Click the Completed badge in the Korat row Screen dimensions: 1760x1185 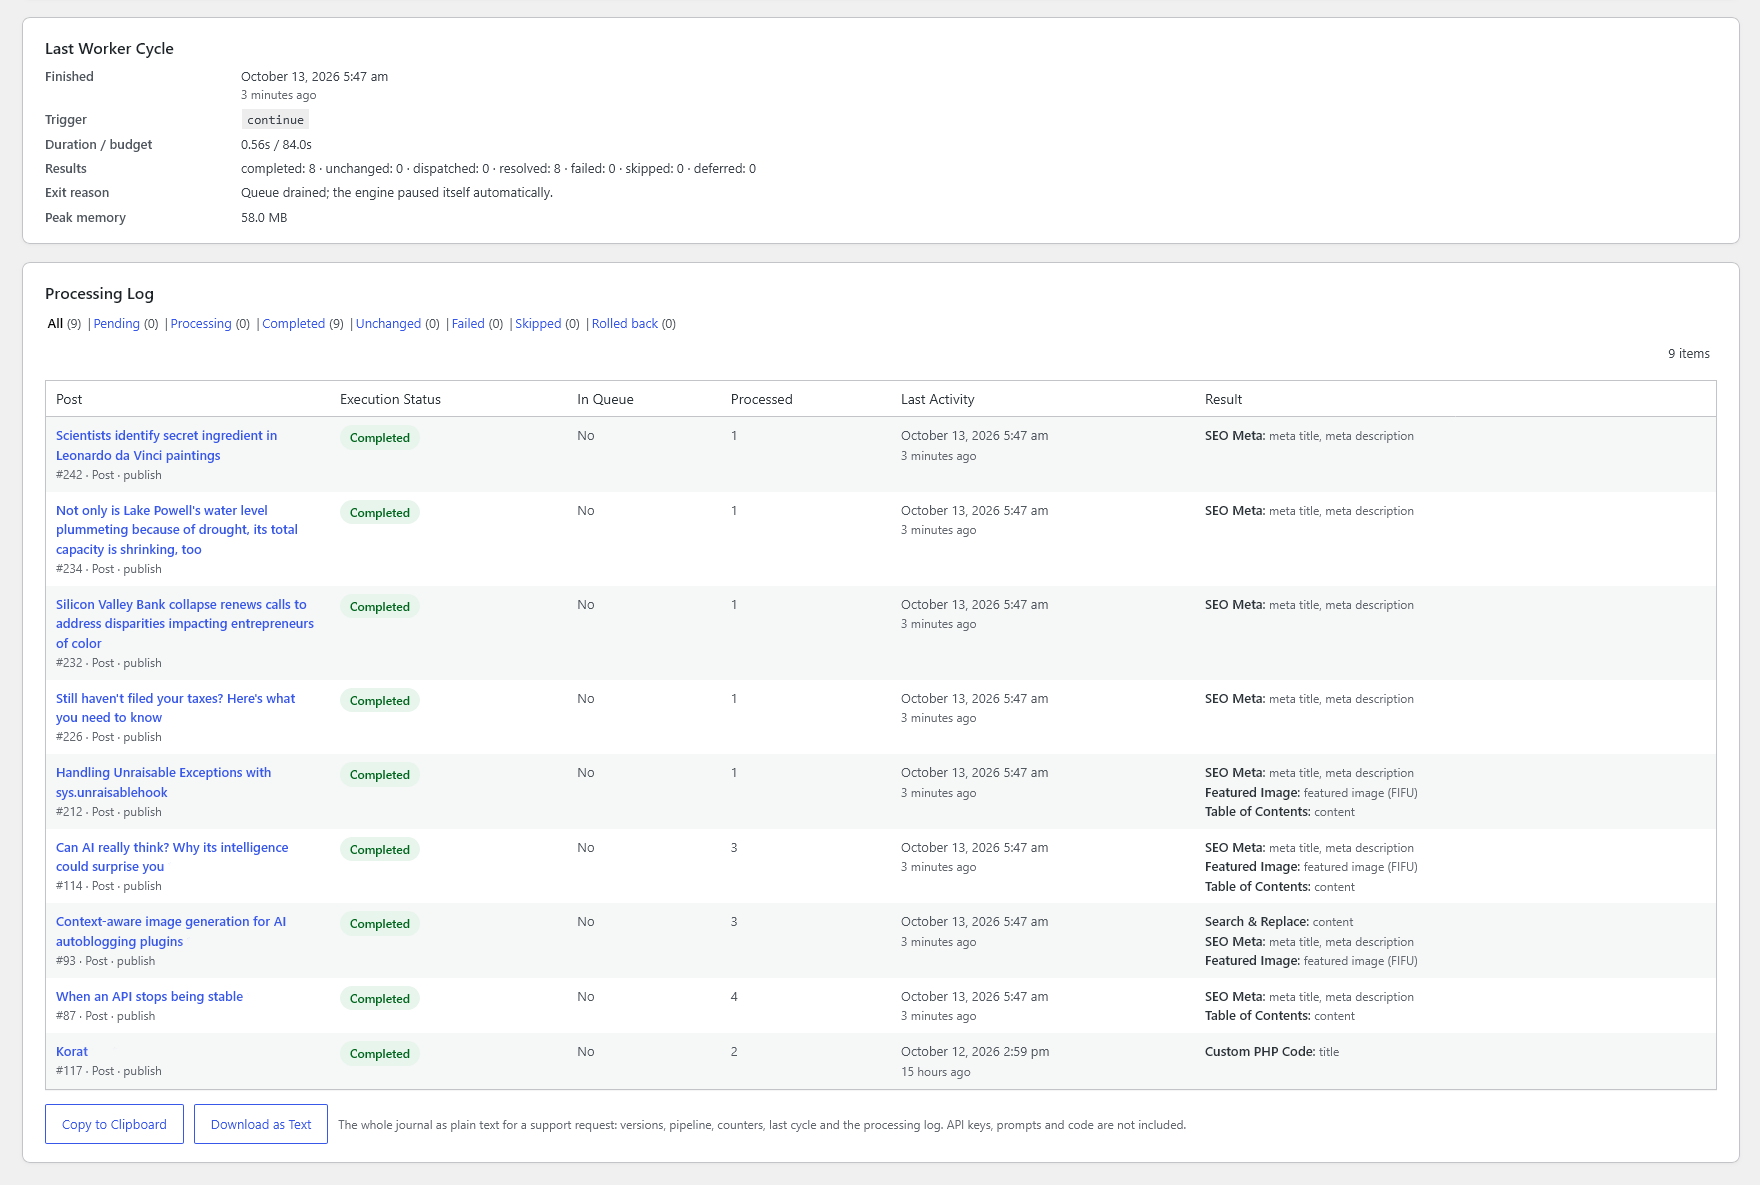click(x=380, y=1054)
